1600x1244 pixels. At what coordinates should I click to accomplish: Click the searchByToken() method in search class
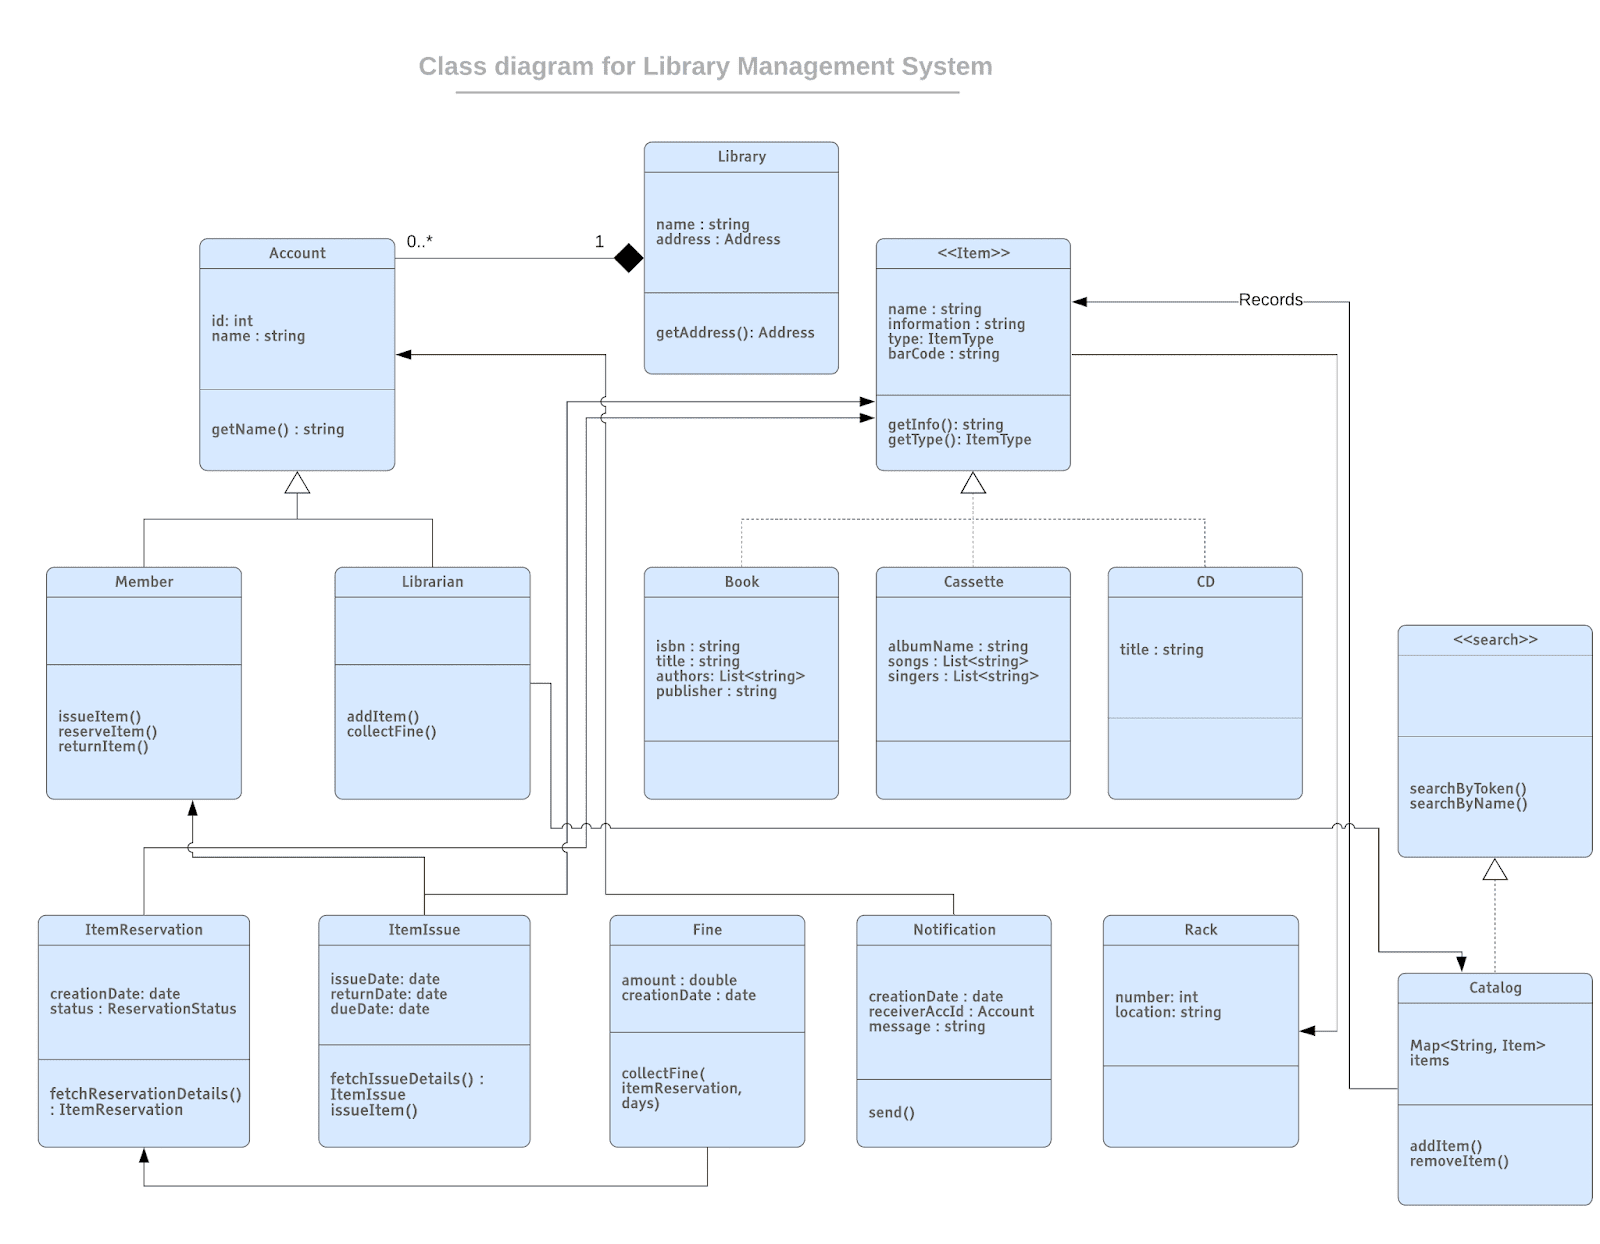[1466, 788]
